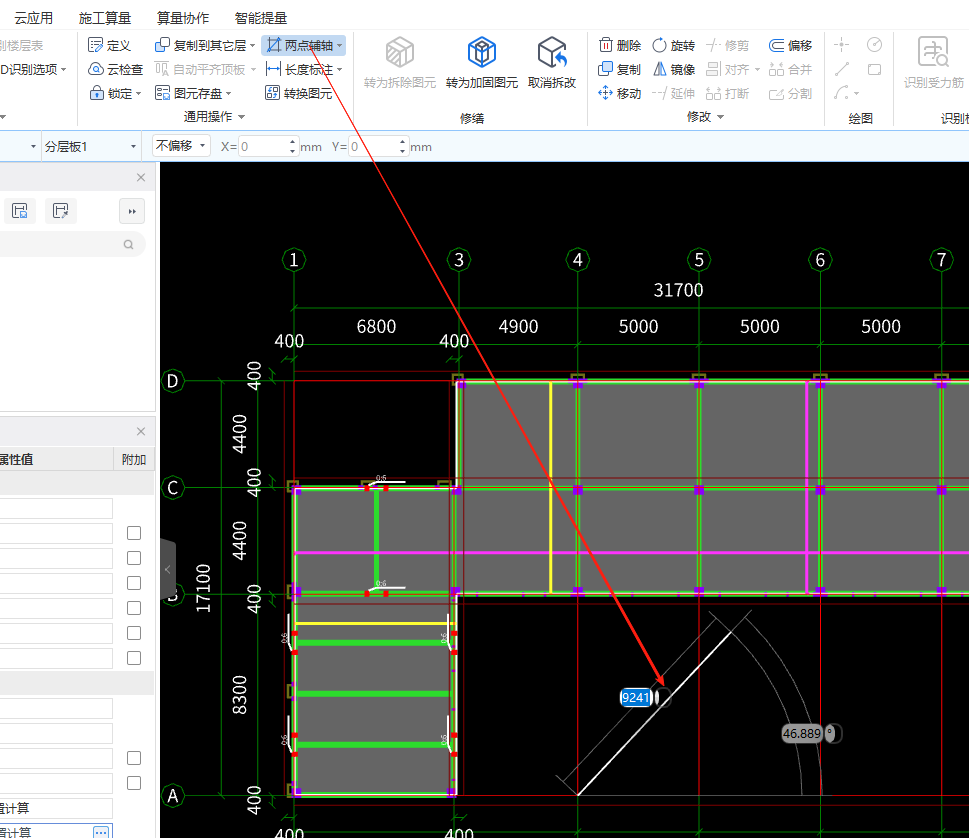Click the second panel edit icon
969x838 pixels.
pyautogui.click(x=61, y=211)
